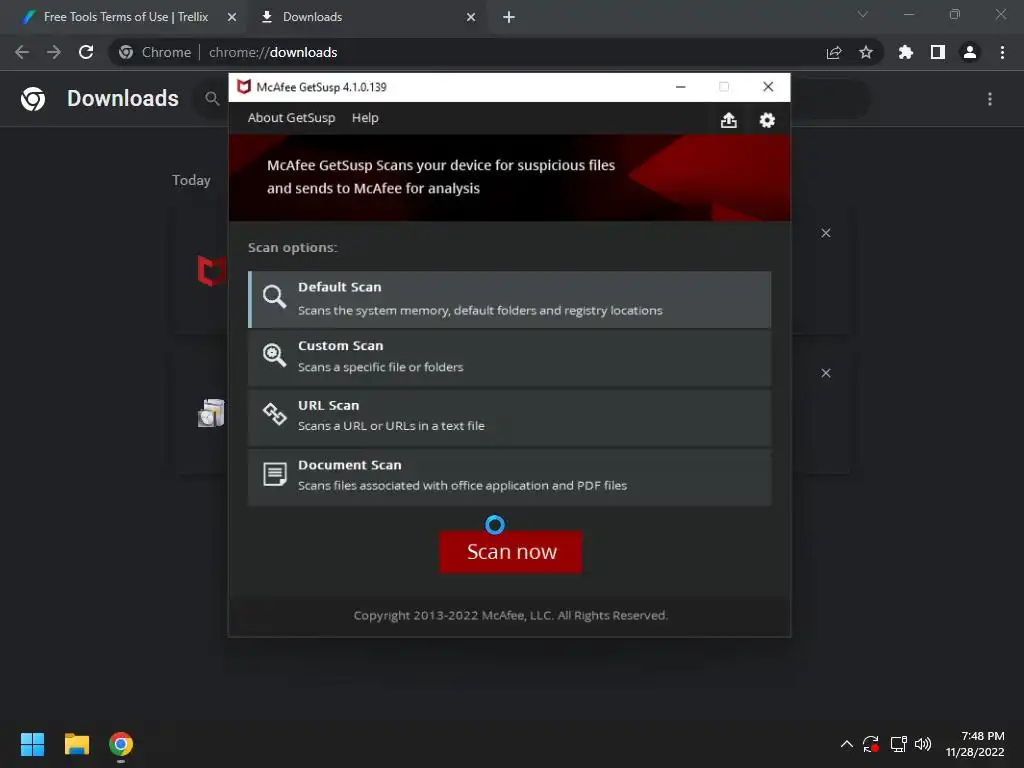Click the sync status tray icon

coord(871,744)
